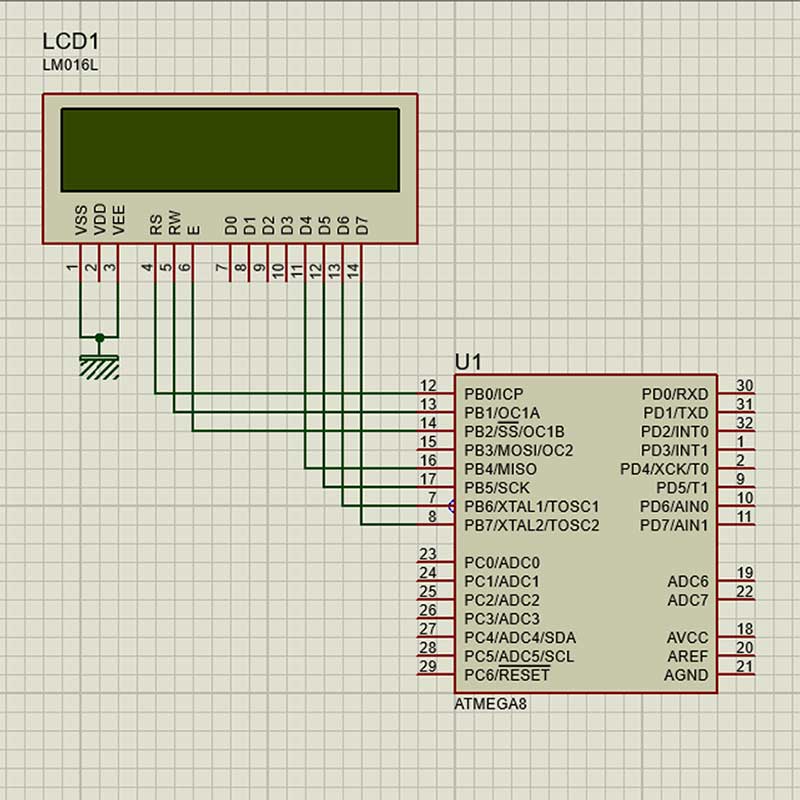The height and width of the screenshot is (800, 800).
Task: Click the PC4/ADC4/SDA pin label
Action: pyautogui.click(x=520, y=638)
